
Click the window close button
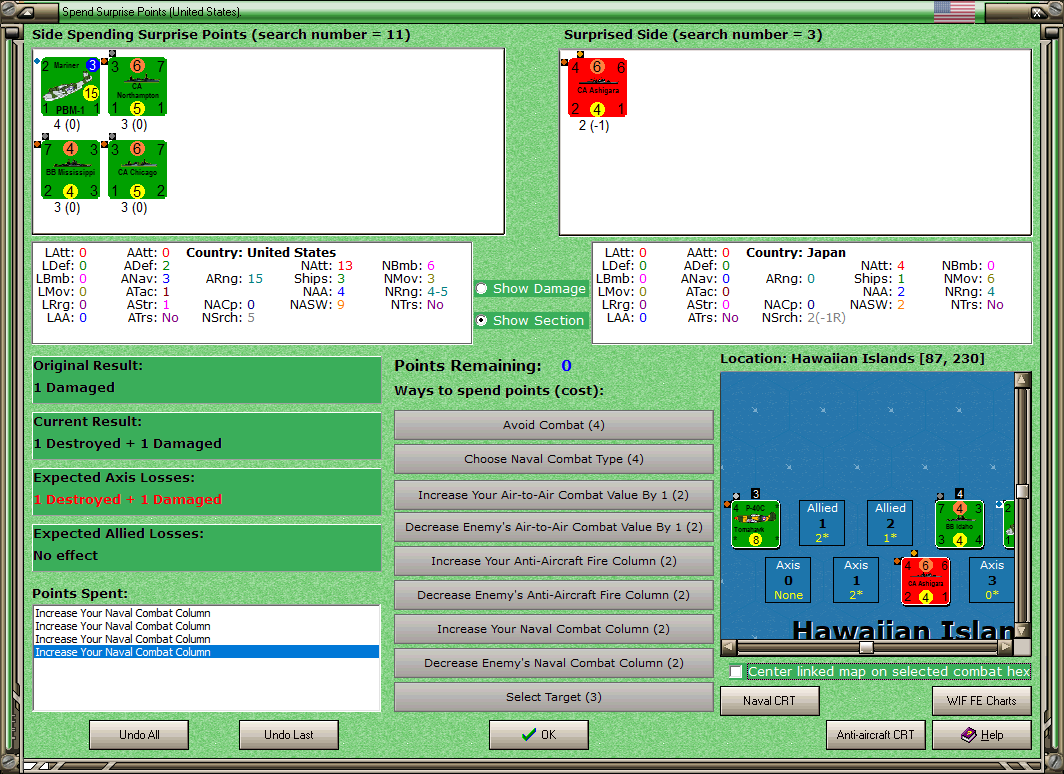coord(1038,12)
